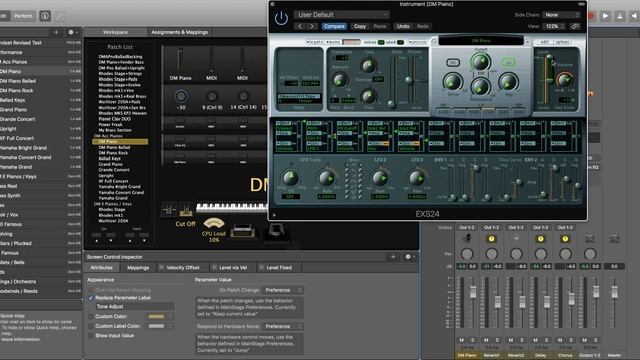Click the EXS24 filter Key knob
This screenshot has height=360, width=640.
(508, 82)
